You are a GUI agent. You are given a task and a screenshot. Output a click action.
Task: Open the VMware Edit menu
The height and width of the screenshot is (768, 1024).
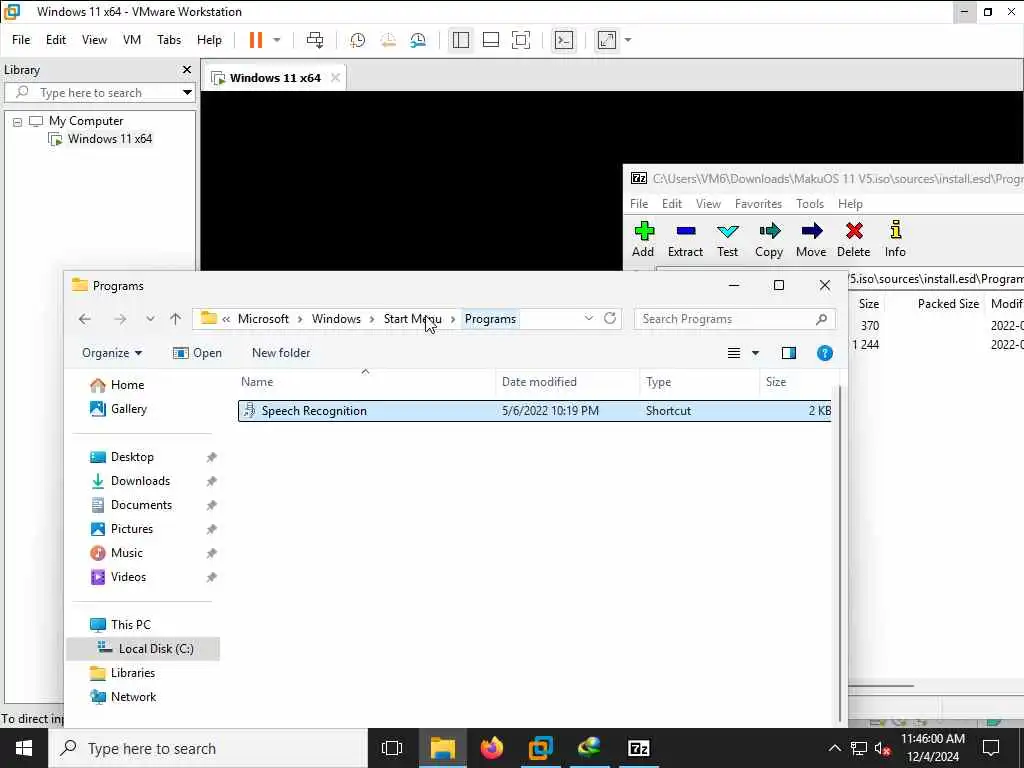[56, 40]
